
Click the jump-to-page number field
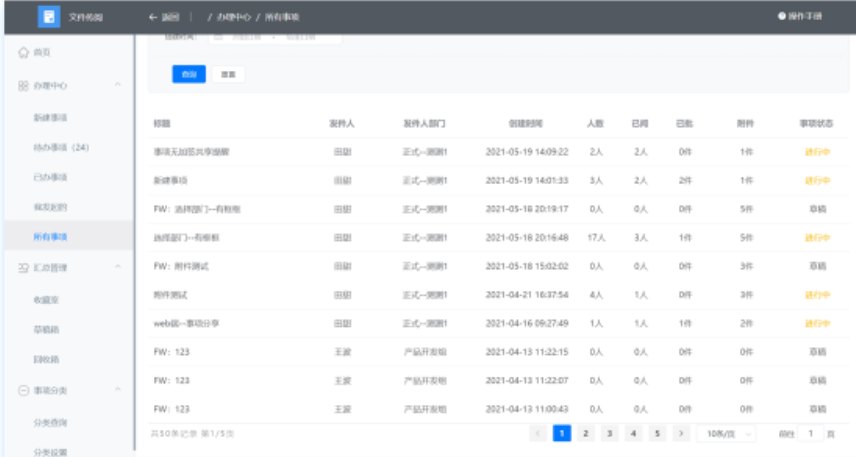[x=811, y=434]
